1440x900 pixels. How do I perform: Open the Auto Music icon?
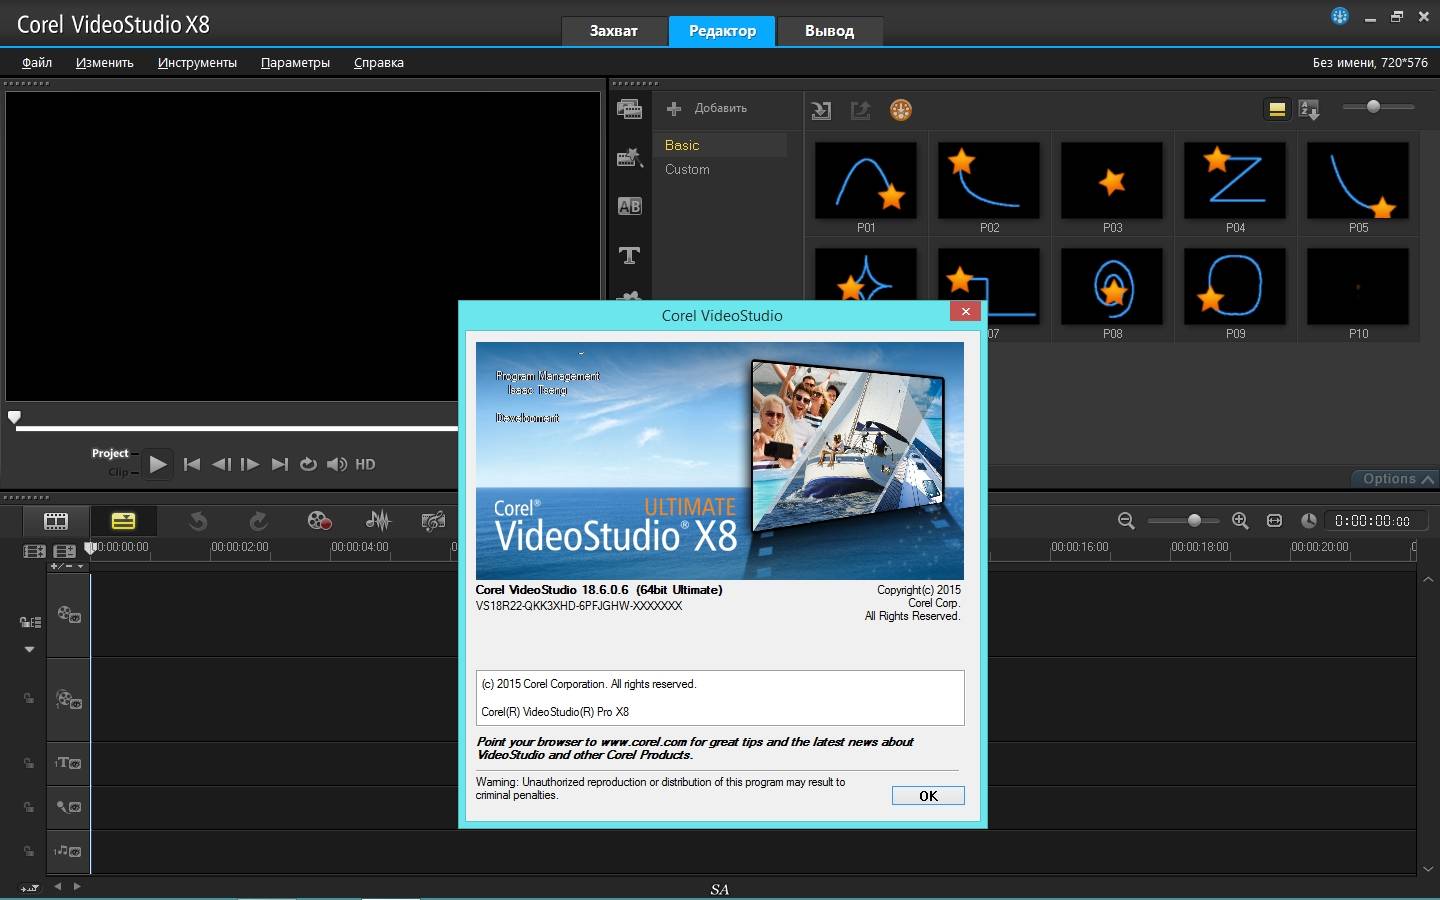(x=433, y=520)
